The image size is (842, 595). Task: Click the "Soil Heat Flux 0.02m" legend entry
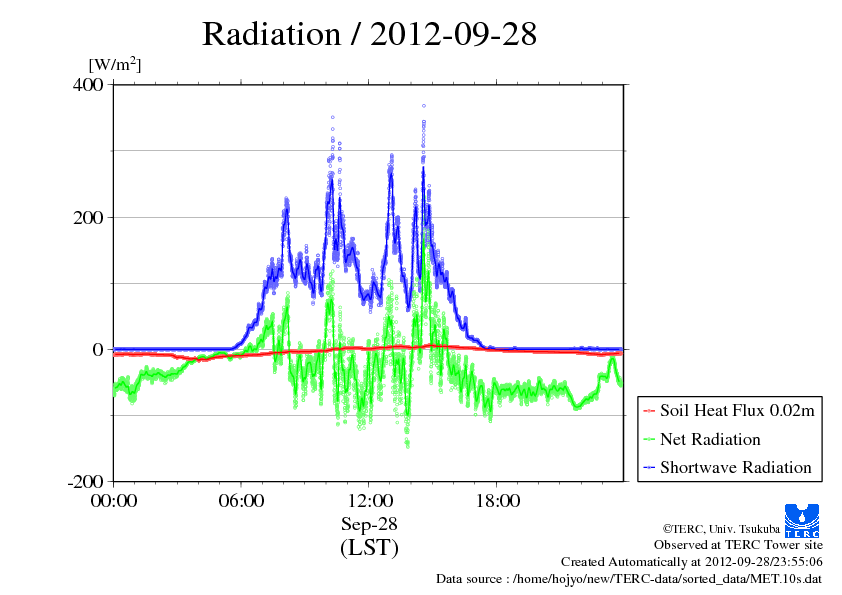pyautogui.click(x=737, y=411)
